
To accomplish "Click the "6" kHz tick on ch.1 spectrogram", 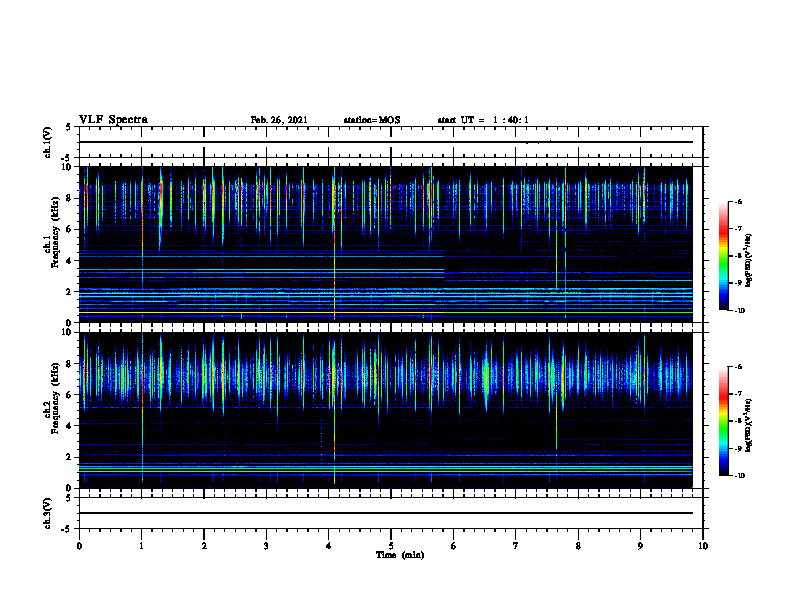I will click(69, 230).
